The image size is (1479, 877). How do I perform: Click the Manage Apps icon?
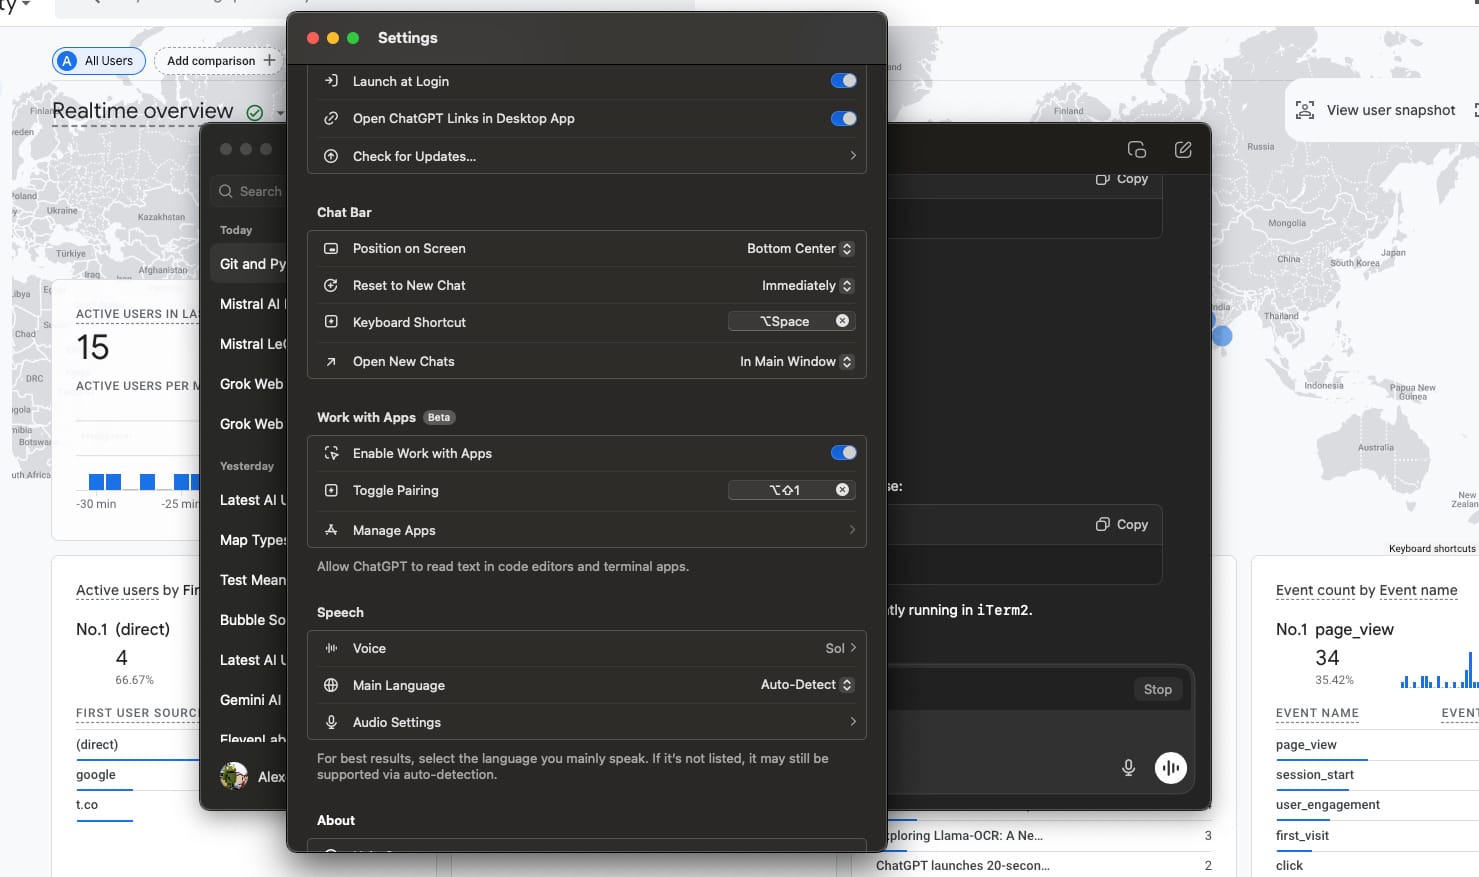tap(331, 530)
